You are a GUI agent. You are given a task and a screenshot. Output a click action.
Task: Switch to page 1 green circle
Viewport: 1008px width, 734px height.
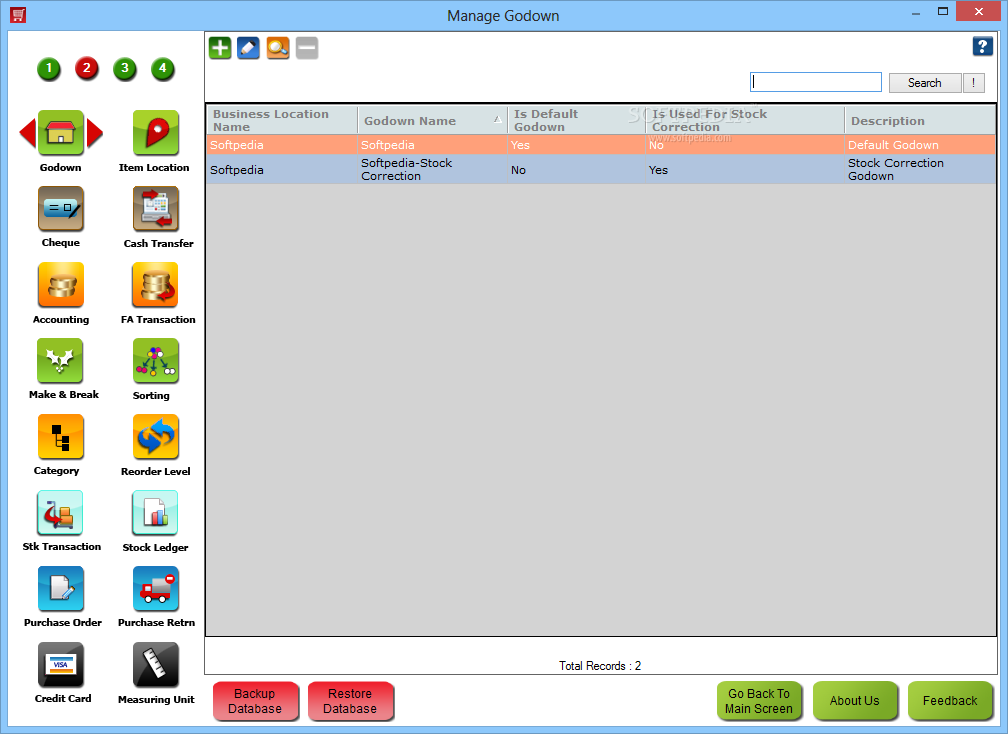(49, 68)
